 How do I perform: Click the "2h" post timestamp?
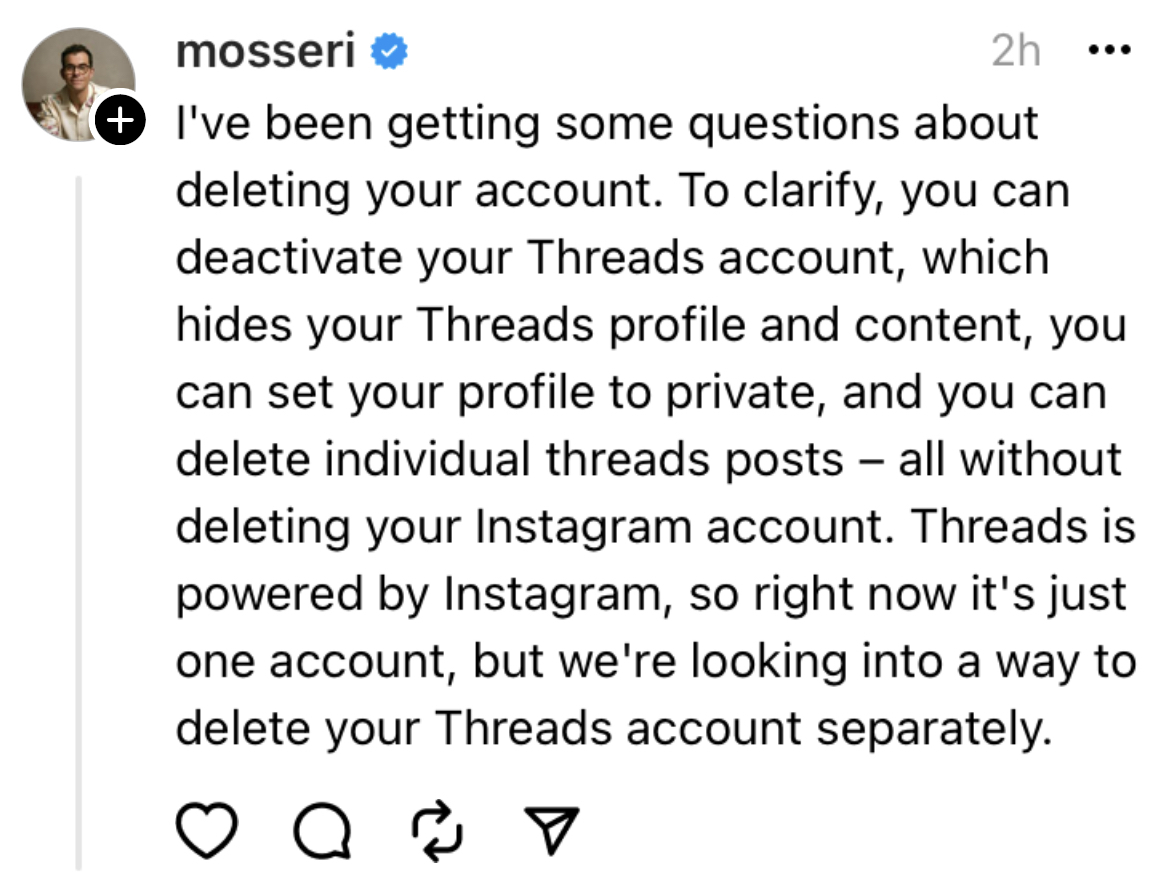coord(1015,51)
